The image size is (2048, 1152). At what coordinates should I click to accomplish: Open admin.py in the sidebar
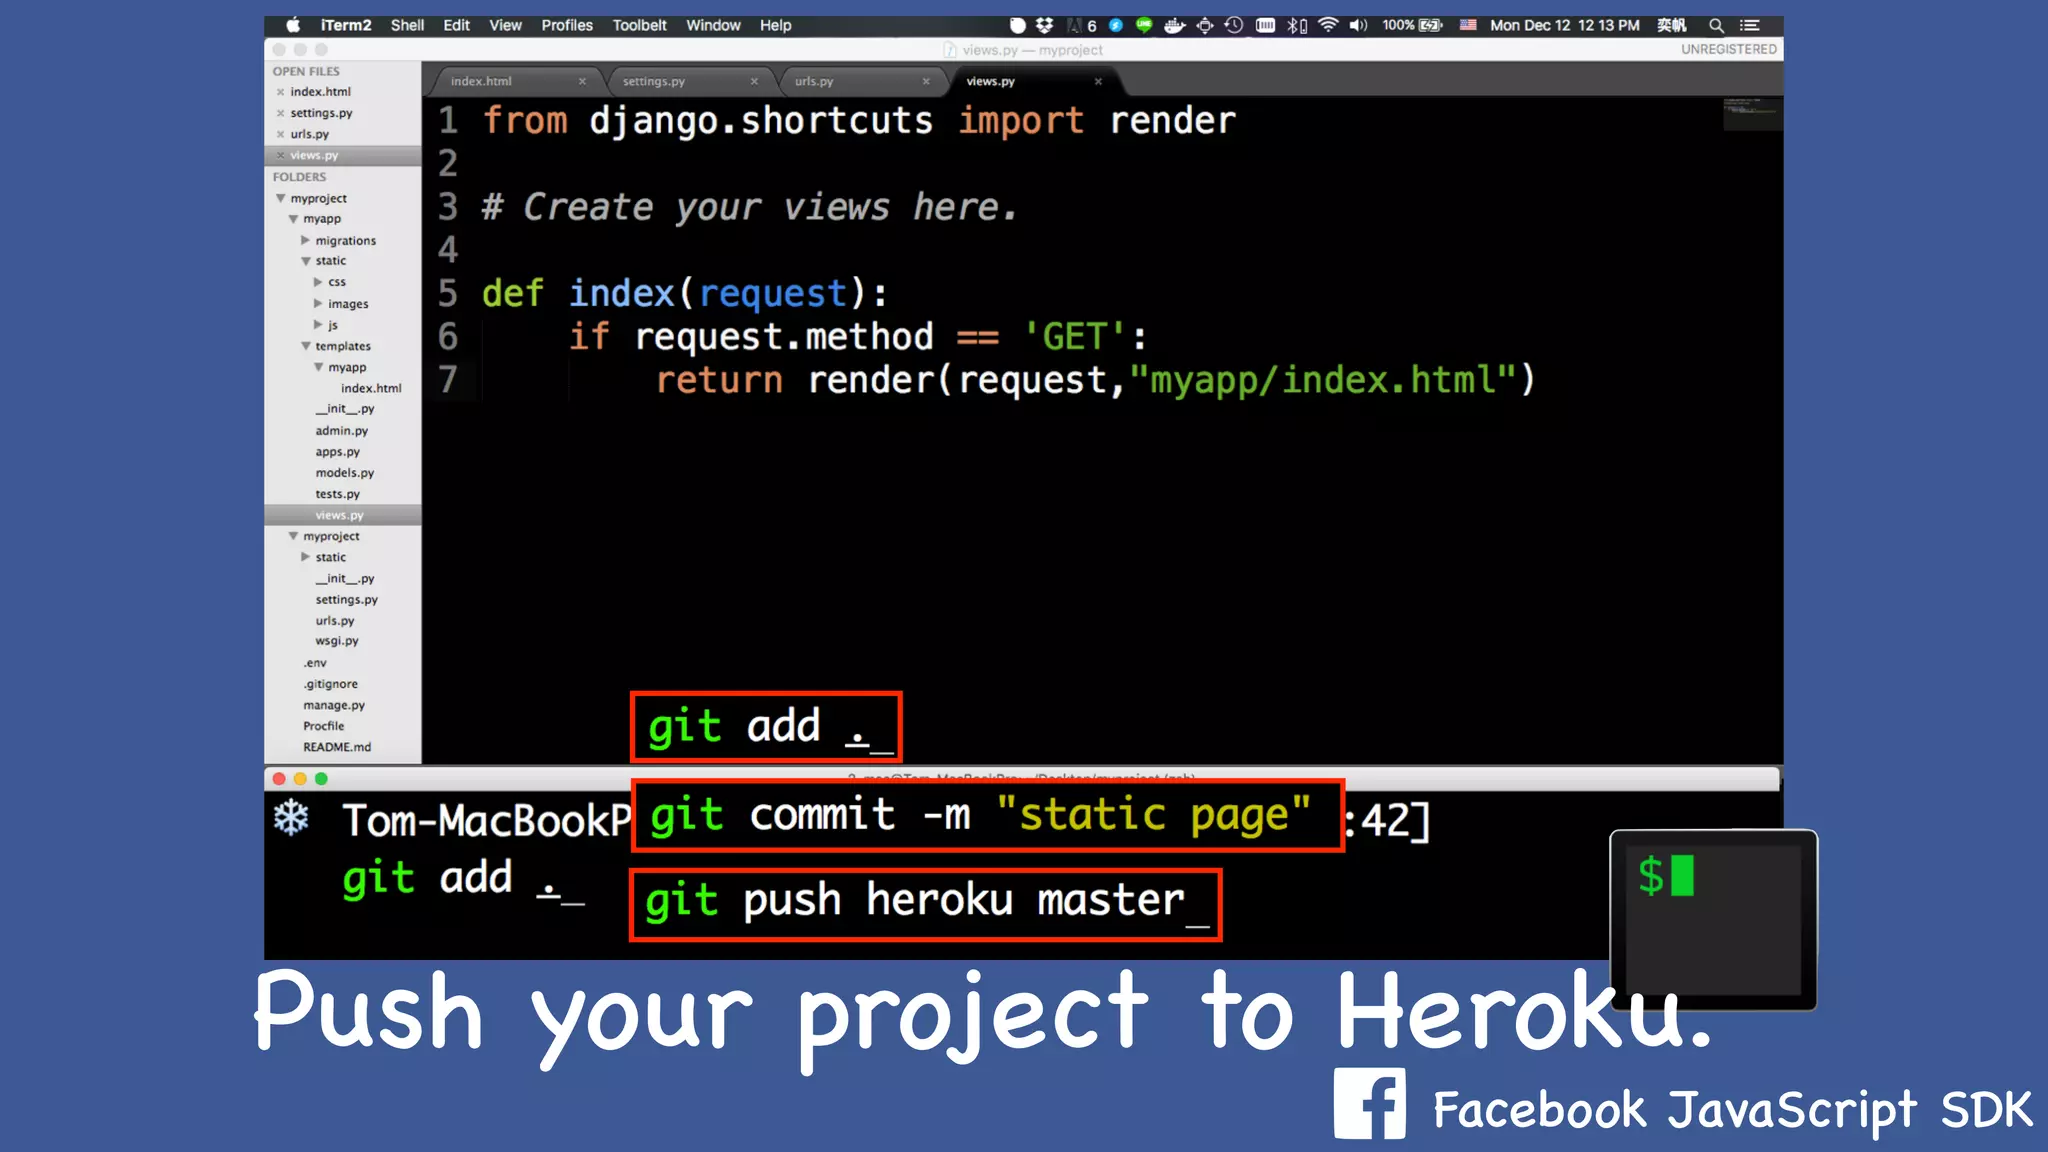point(341,430)
